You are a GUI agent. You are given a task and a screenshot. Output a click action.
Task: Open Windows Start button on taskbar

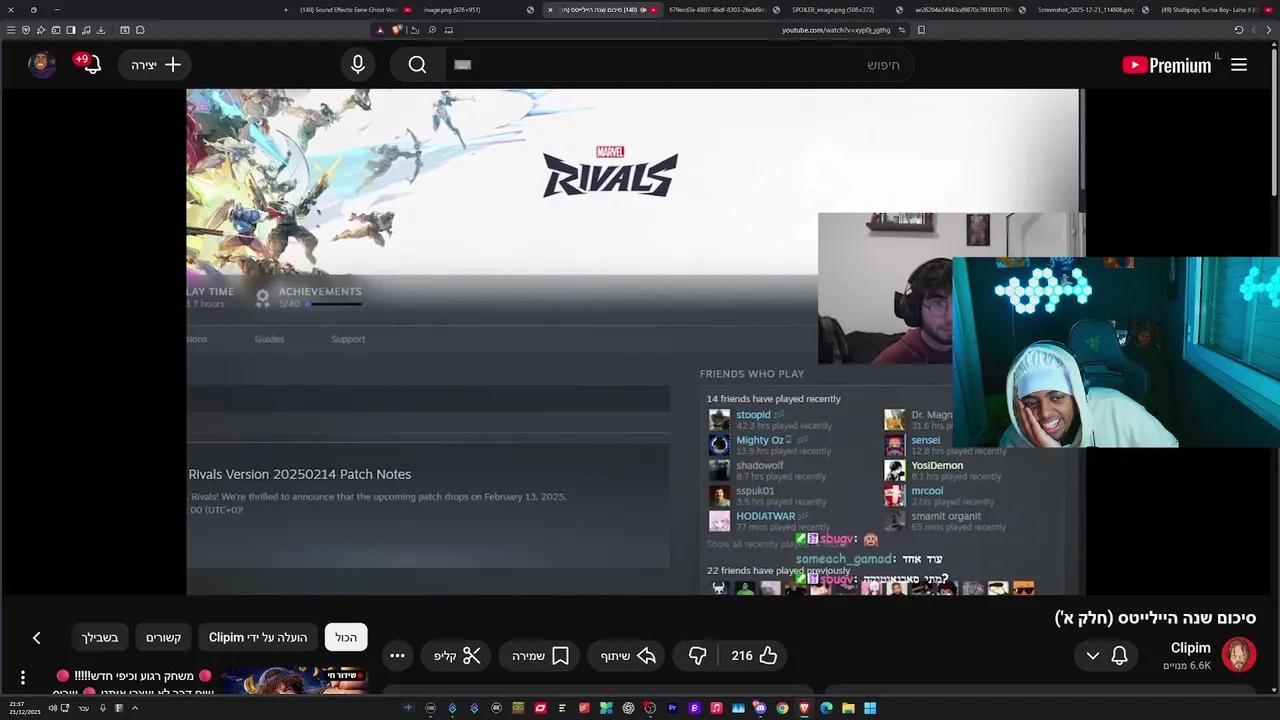tap(869, 708)
